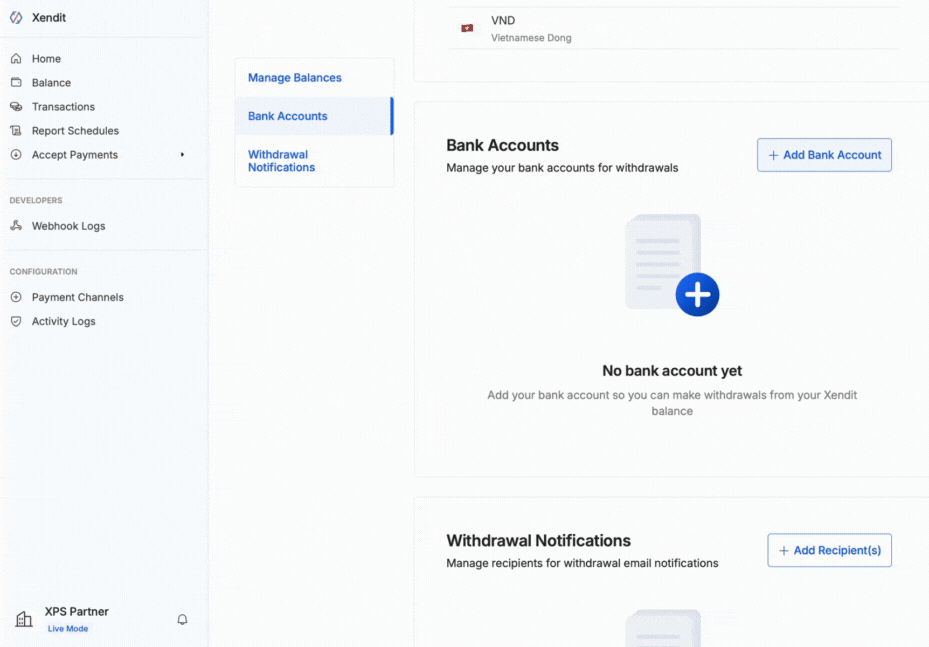The image size is (929, 647).
Task: Click the 'No bank account yet' heading
Action: click(x=672, y=371)
